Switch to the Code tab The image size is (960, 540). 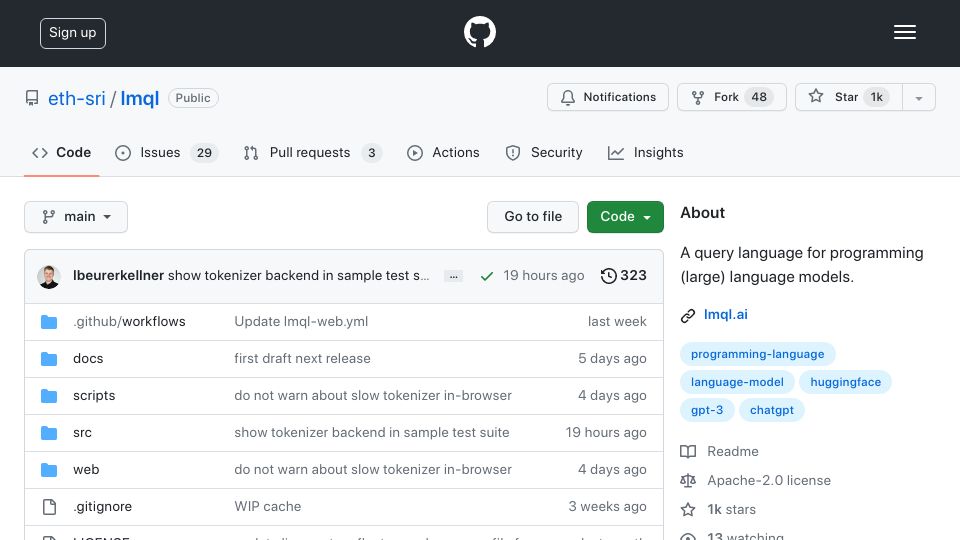click(61, 153)
